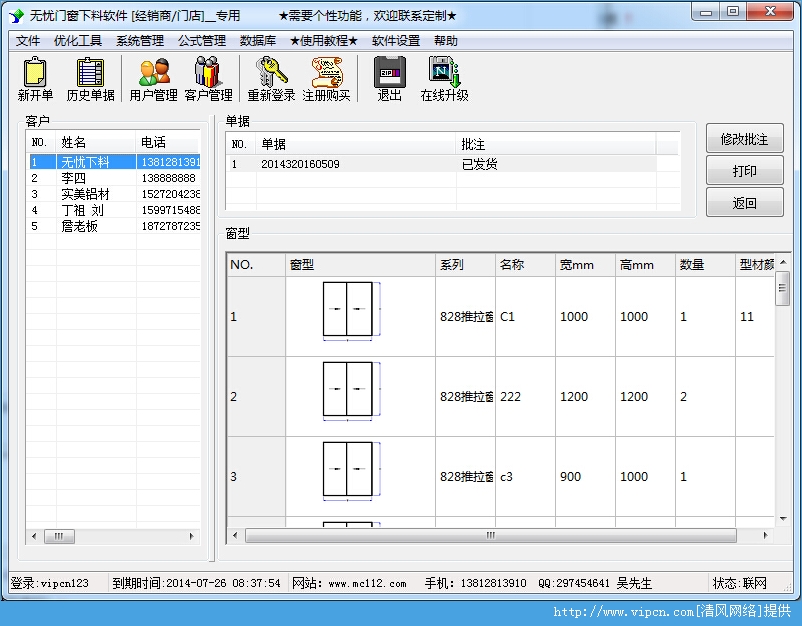Click the 已发货 annotation cell

click(x=479, y=164)
